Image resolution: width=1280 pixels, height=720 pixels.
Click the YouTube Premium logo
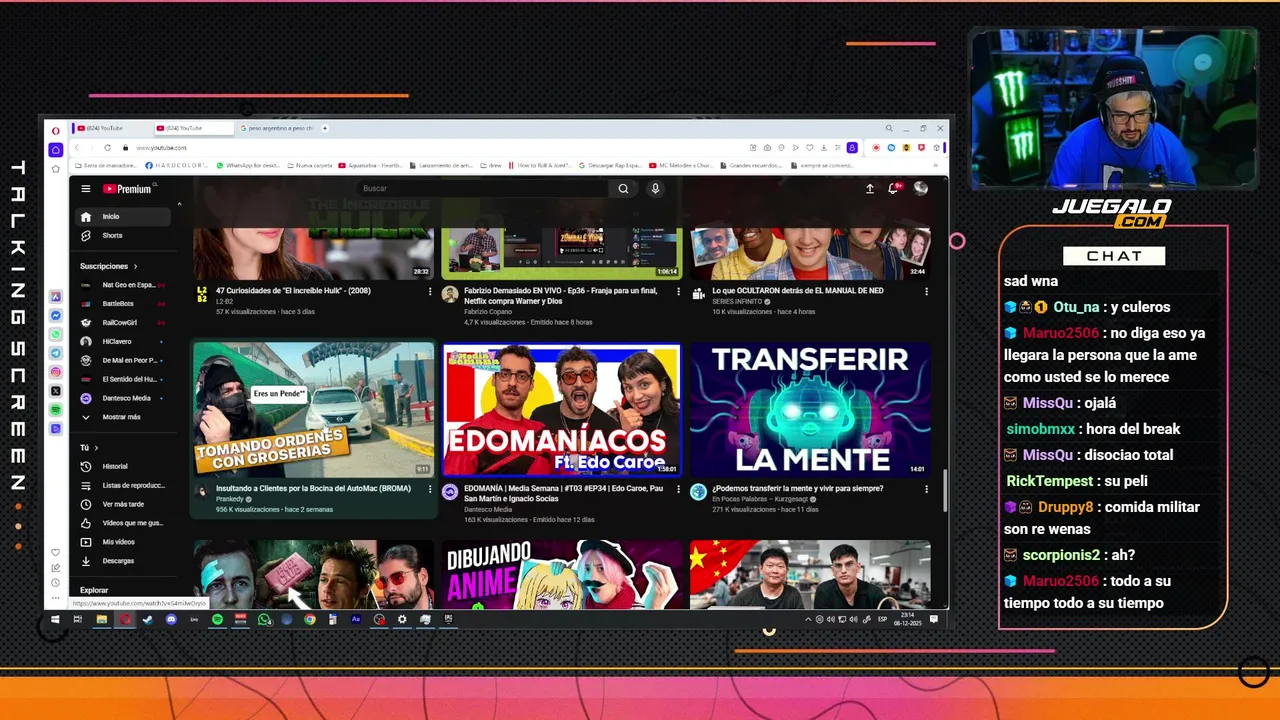point(127,189)
